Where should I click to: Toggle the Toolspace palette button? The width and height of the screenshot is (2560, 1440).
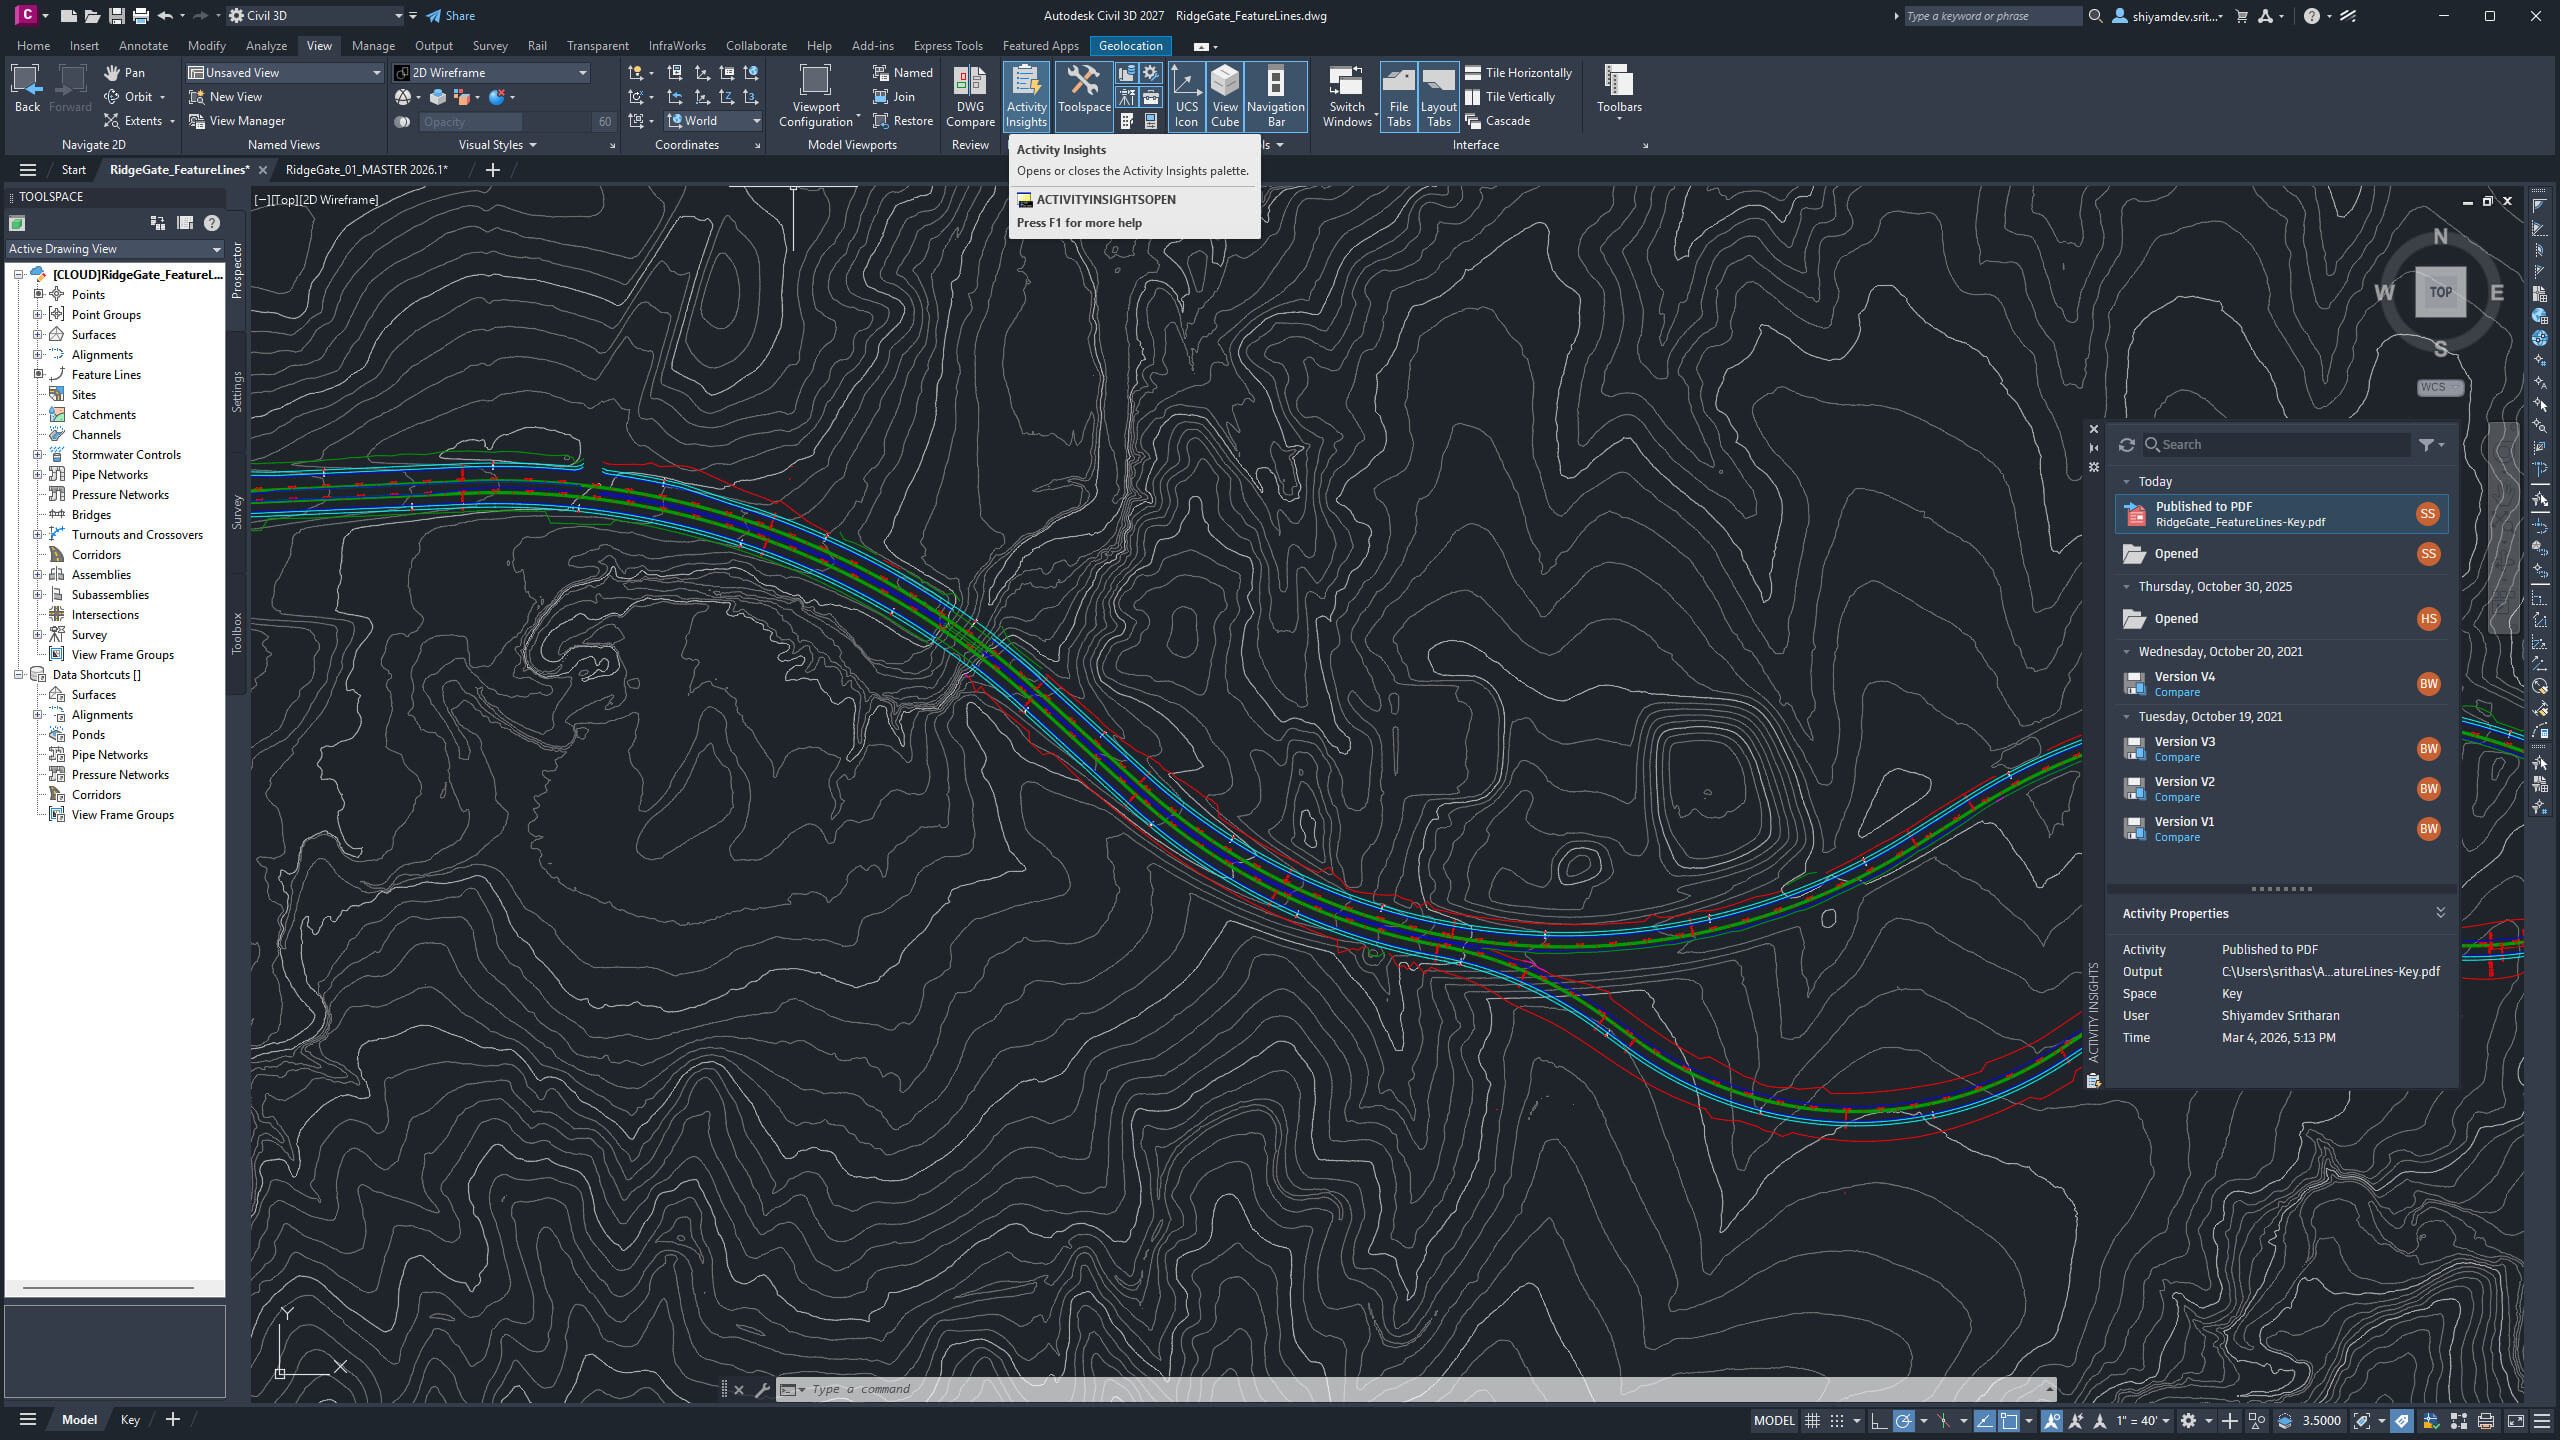(1084, 96)
